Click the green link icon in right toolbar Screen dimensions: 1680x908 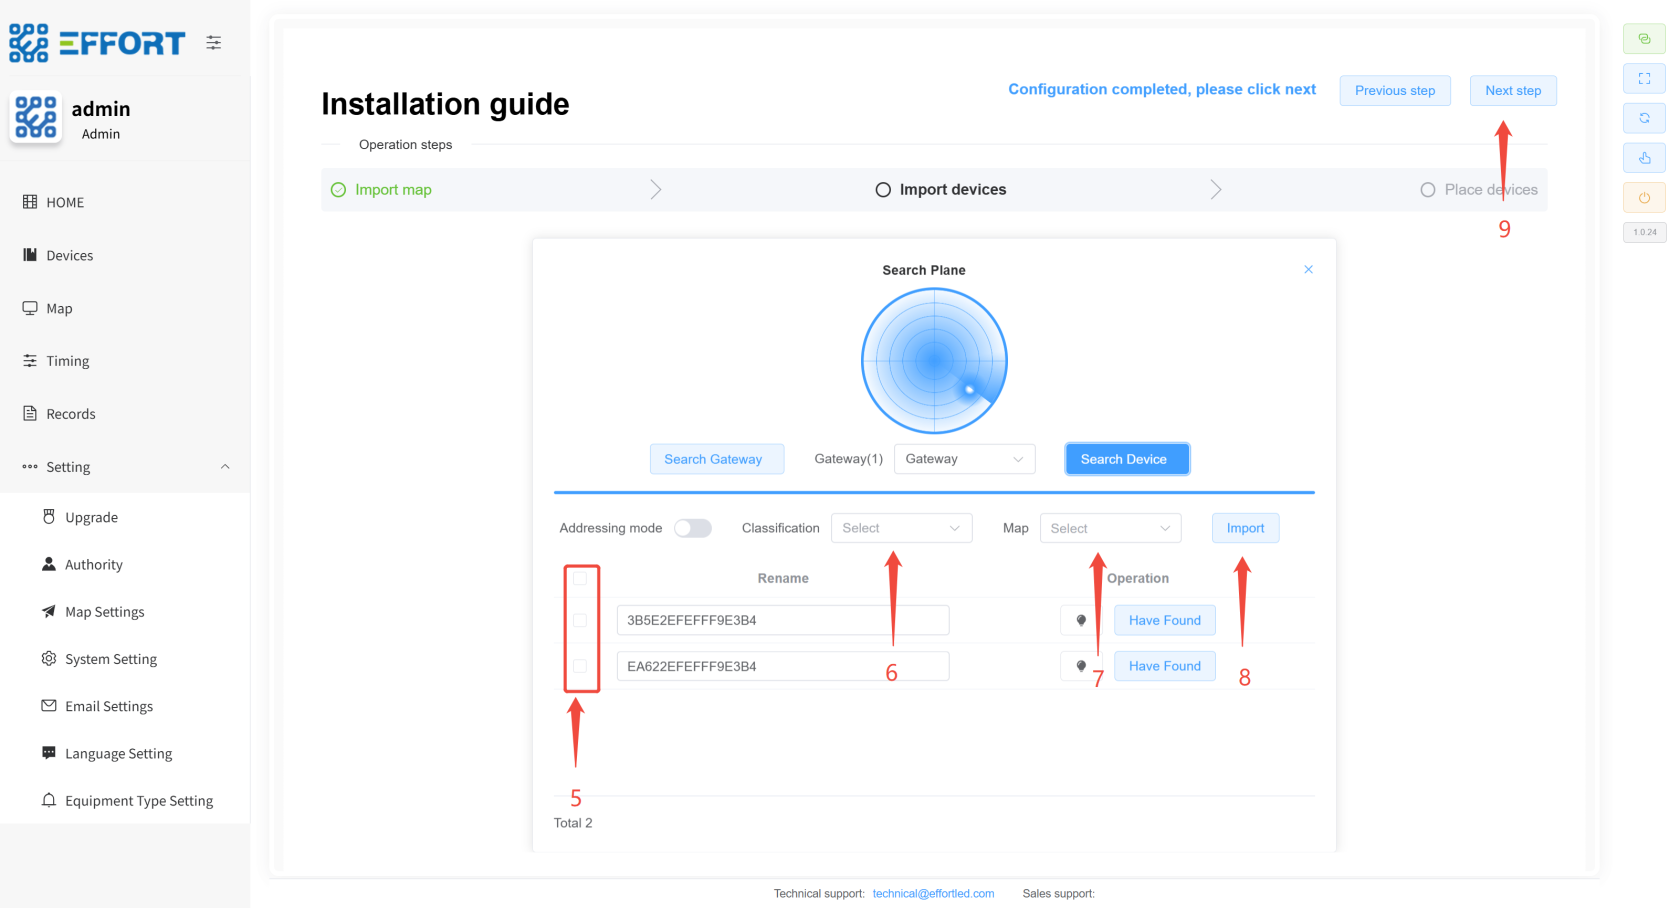[1644, 39]
